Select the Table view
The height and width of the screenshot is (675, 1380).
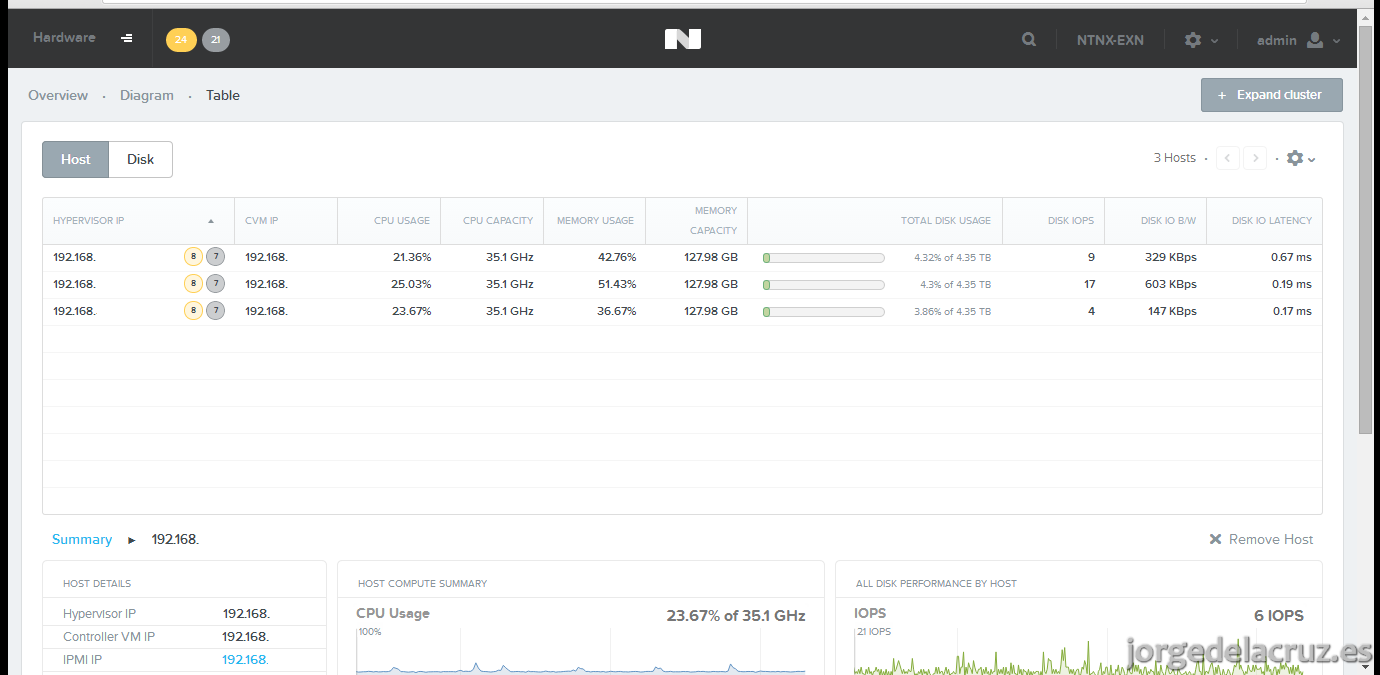click(223, 95)
